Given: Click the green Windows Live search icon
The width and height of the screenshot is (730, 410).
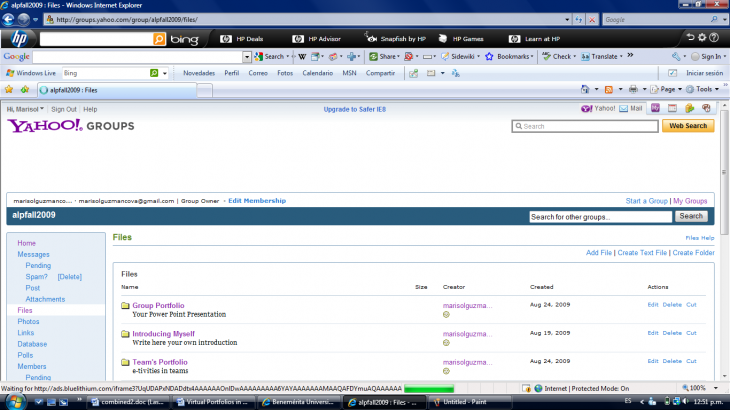Looking at the screenshot, I should point(154,73).
